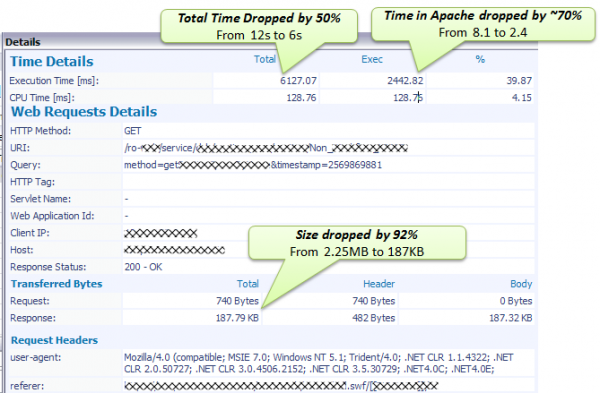Select the 187.32 KB response body value
600x393 pixels.
pos(511,318)
